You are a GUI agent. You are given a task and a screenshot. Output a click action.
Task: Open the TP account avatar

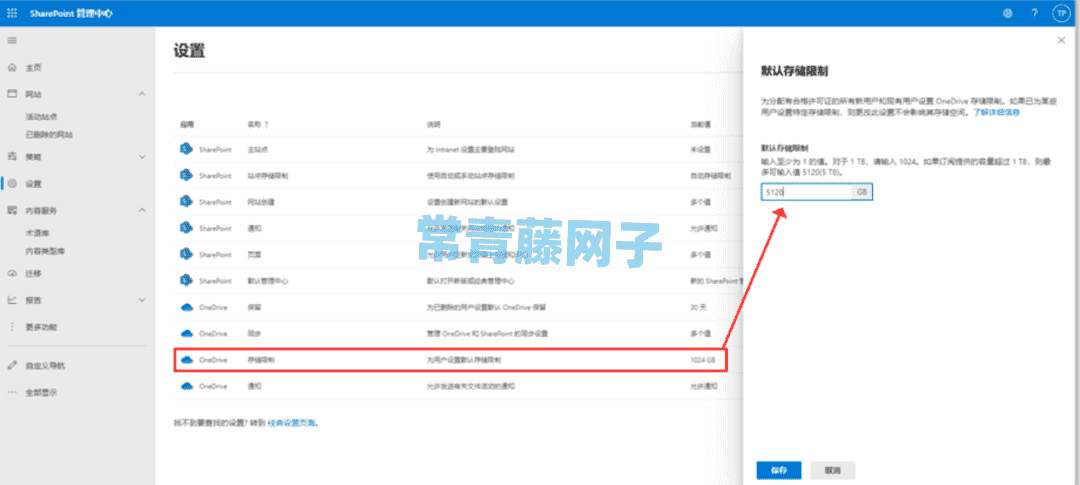pyautogui.click(x=1061, y=12)
